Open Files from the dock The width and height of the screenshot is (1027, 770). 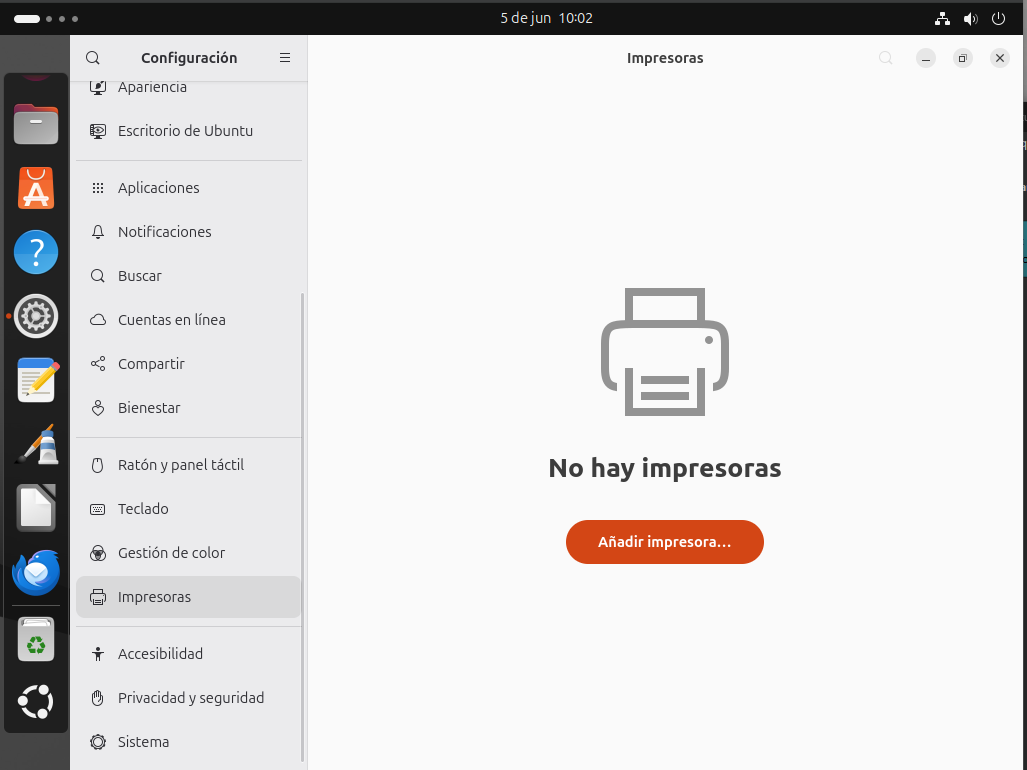(x=36, y=124)
